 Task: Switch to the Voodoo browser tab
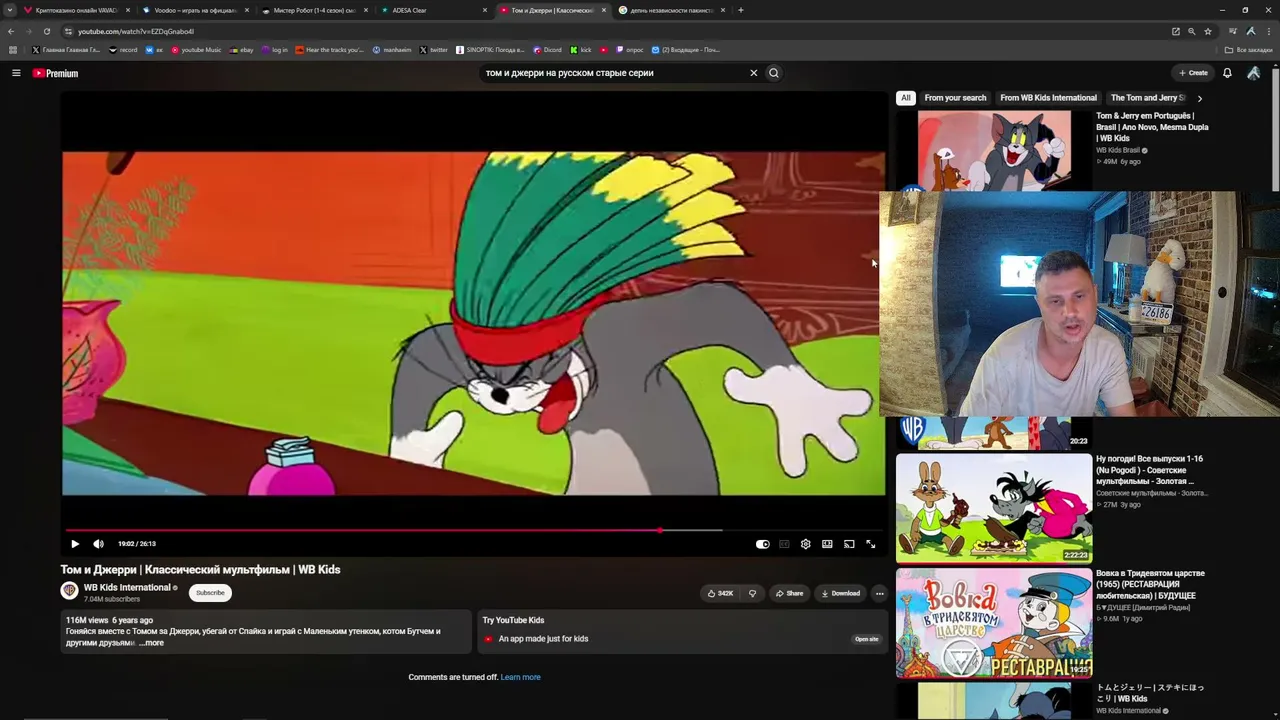click(x=195, y=10)
